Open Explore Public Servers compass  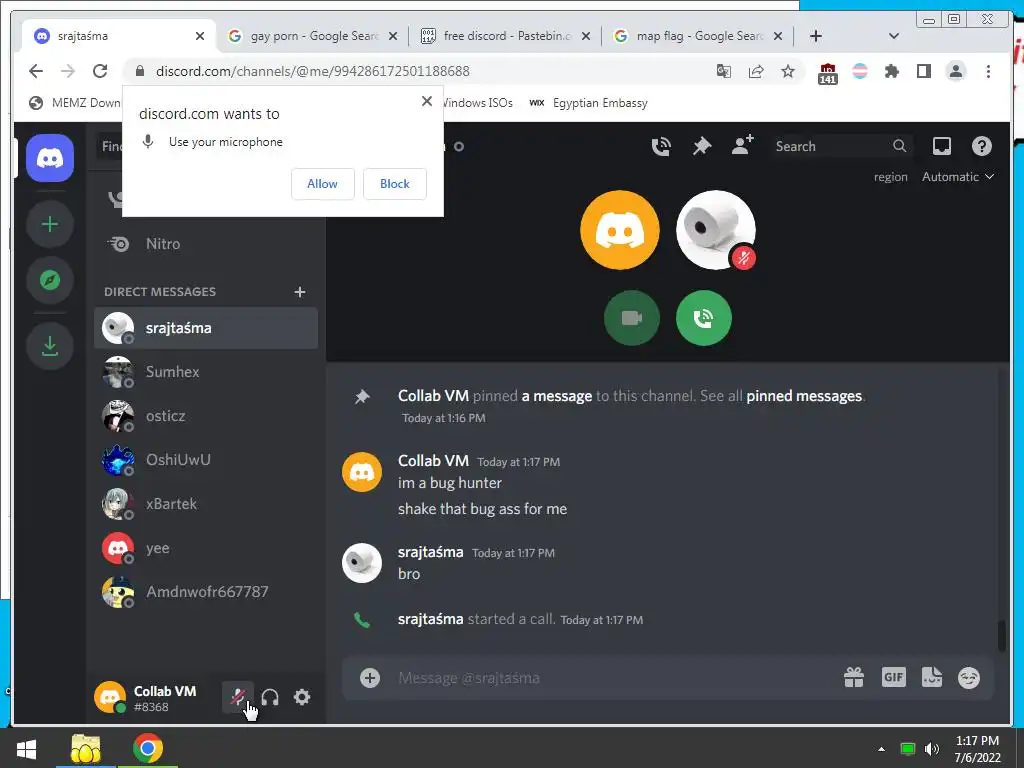pos(50,280)
